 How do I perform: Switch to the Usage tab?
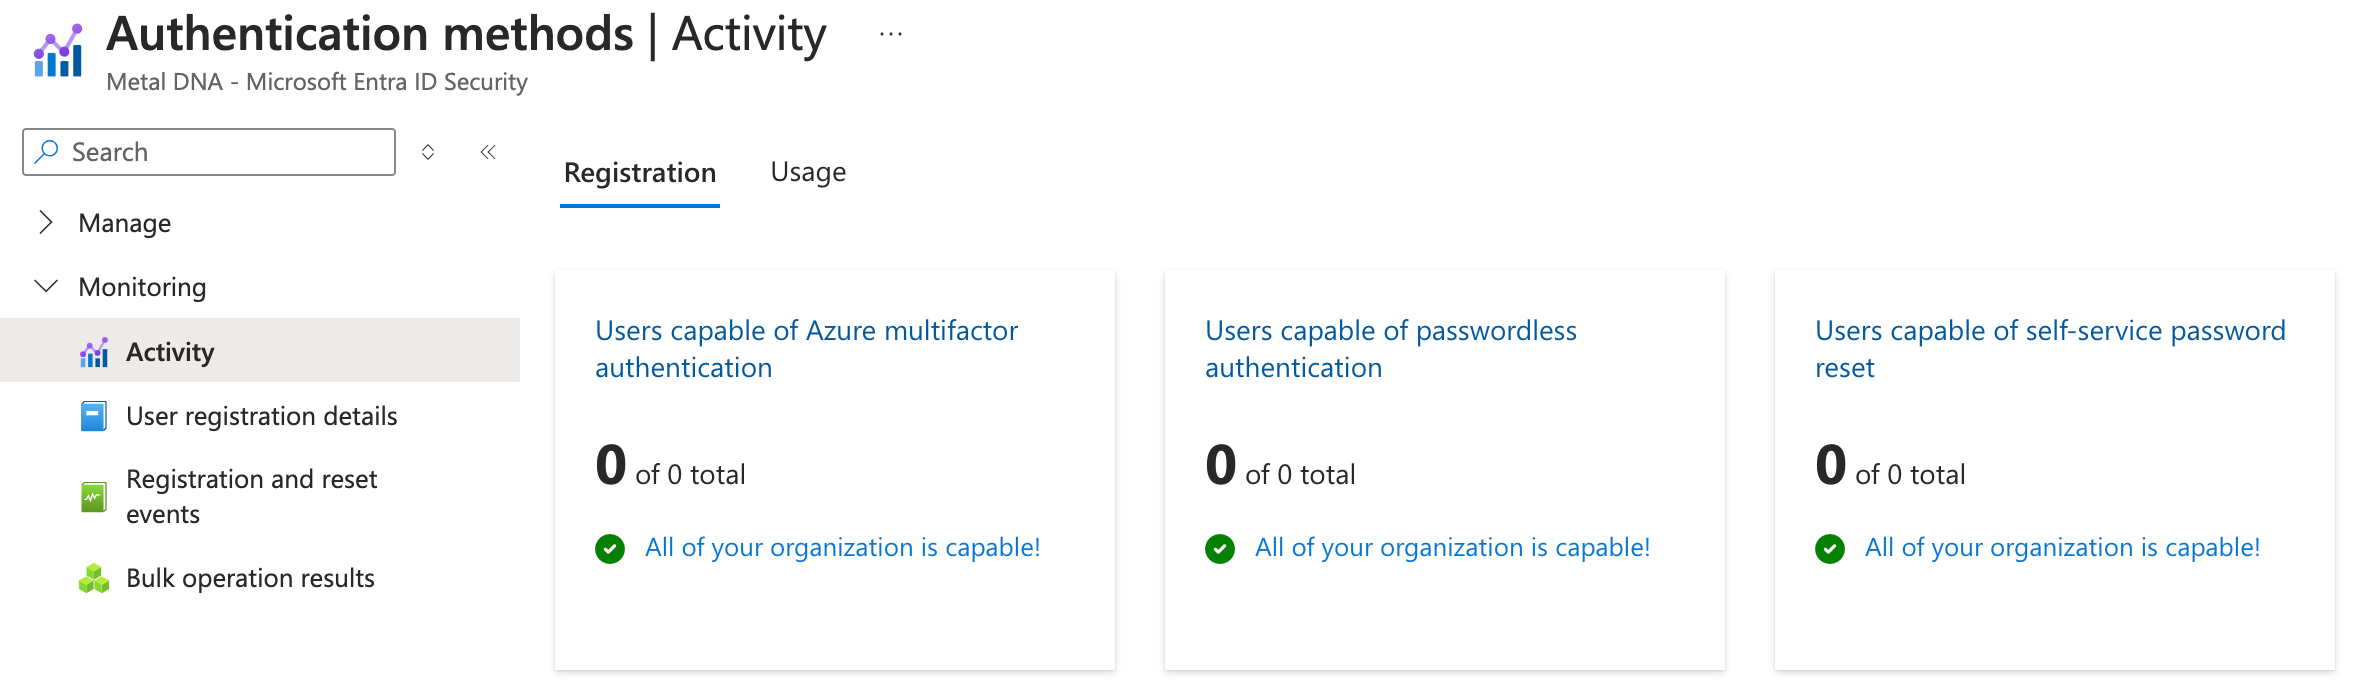click(x=808, y=173)
